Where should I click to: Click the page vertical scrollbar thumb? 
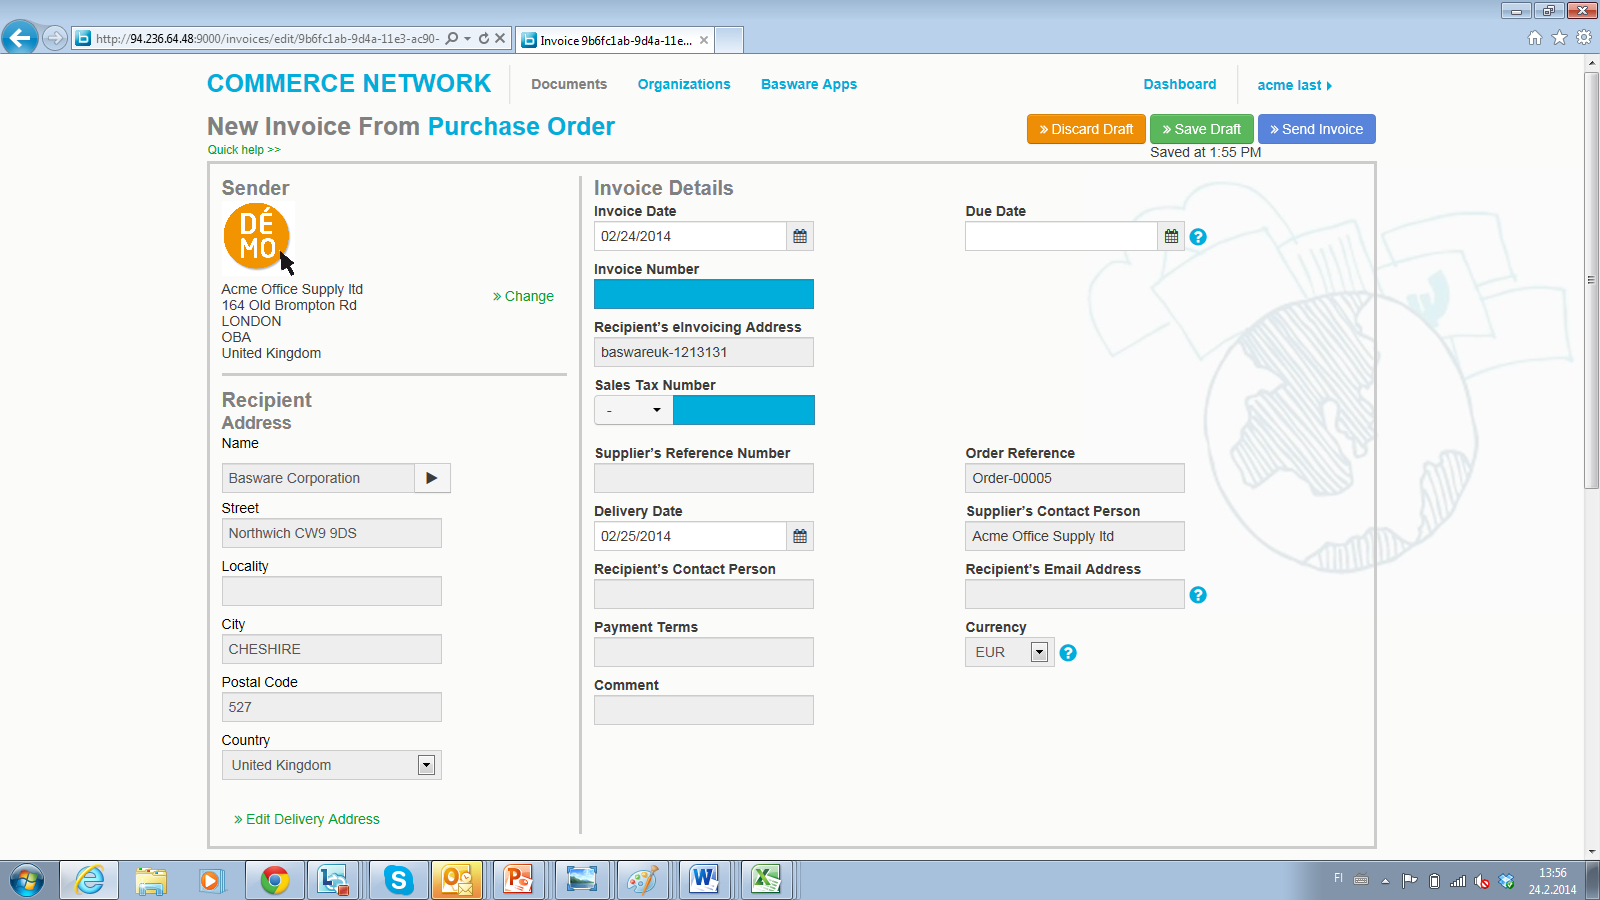(x=1591, y=280)
